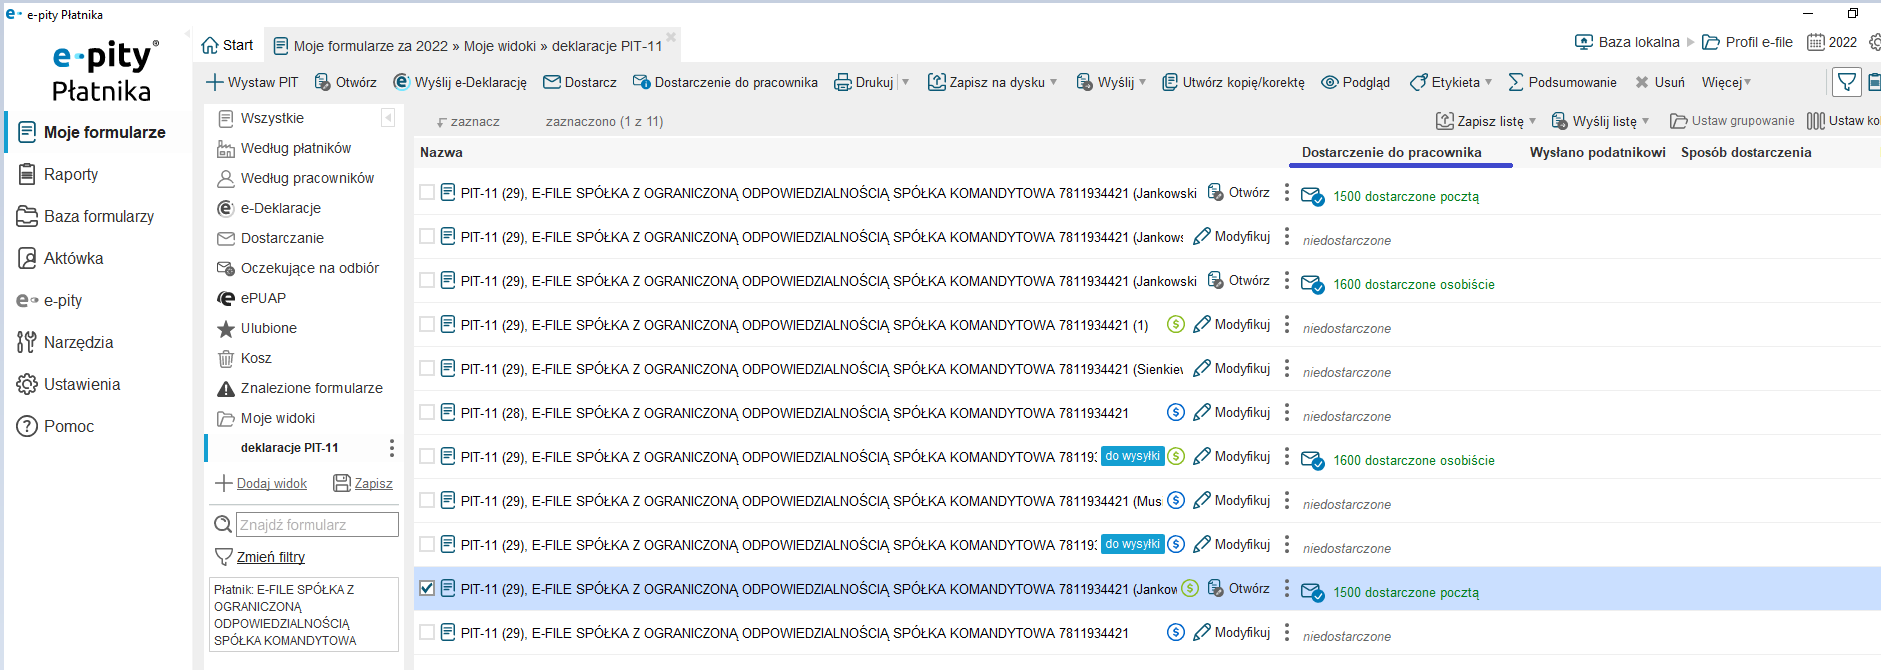Select Według płatników in the tree
The image size is (1881, 670).
point(285,148)
